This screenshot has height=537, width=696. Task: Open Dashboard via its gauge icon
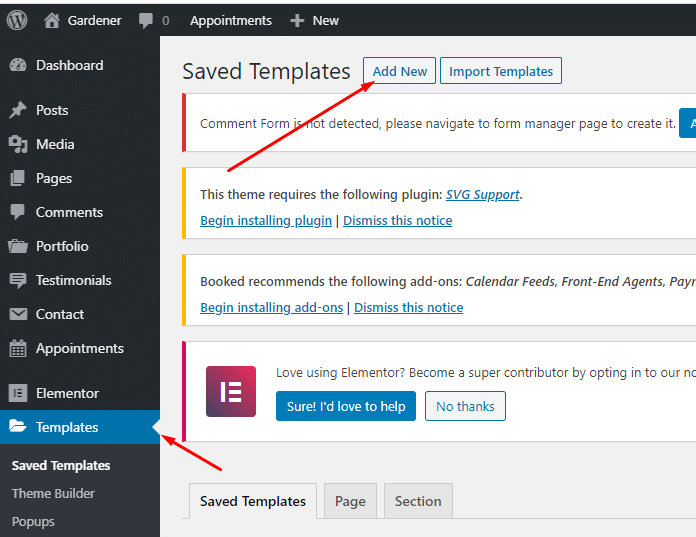18,65
